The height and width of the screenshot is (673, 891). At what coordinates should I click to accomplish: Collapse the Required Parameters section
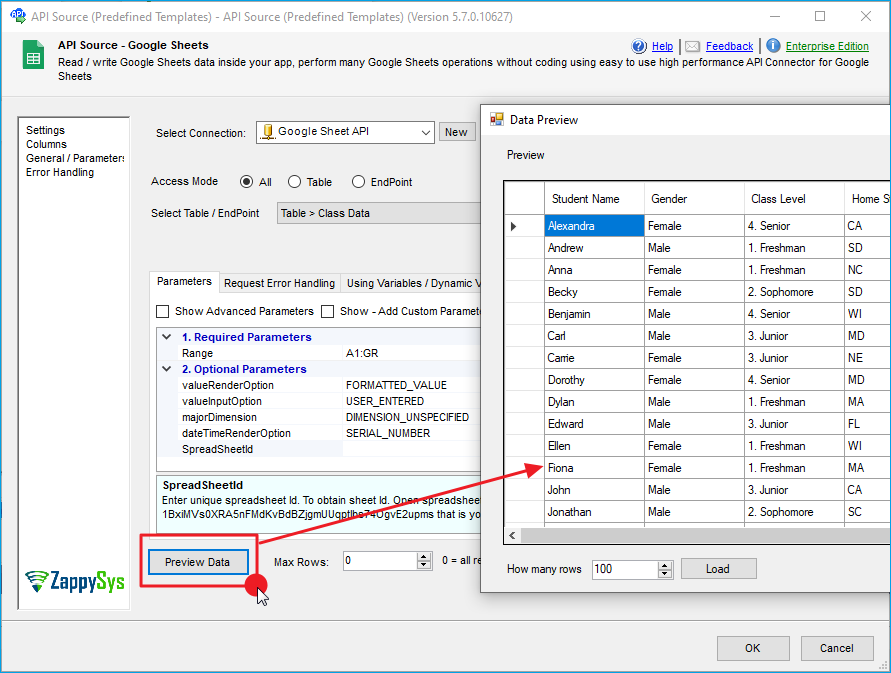click(167, 337)
